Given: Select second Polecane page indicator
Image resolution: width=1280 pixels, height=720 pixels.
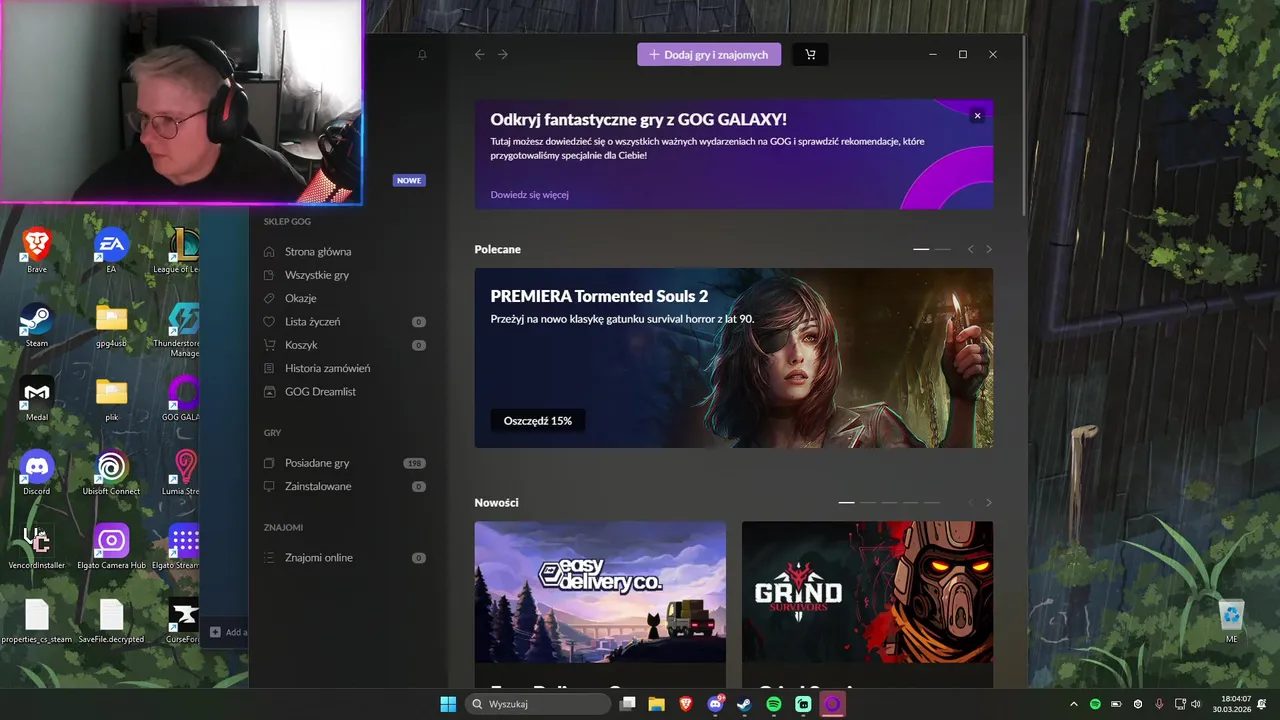Looking at the screenshot, I should pos(942,249).
